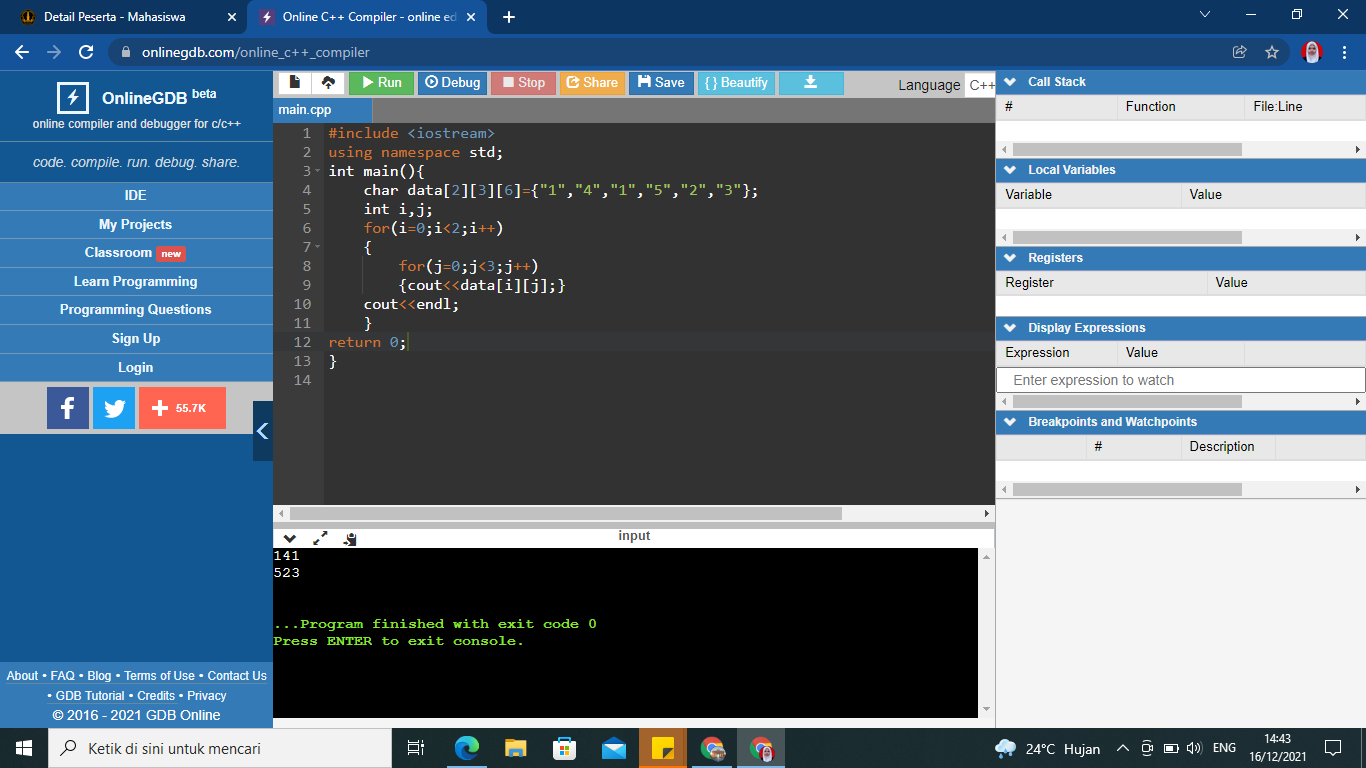Share on Twitter icon in sidebar
1366x768 pixels.
point(114,408)
